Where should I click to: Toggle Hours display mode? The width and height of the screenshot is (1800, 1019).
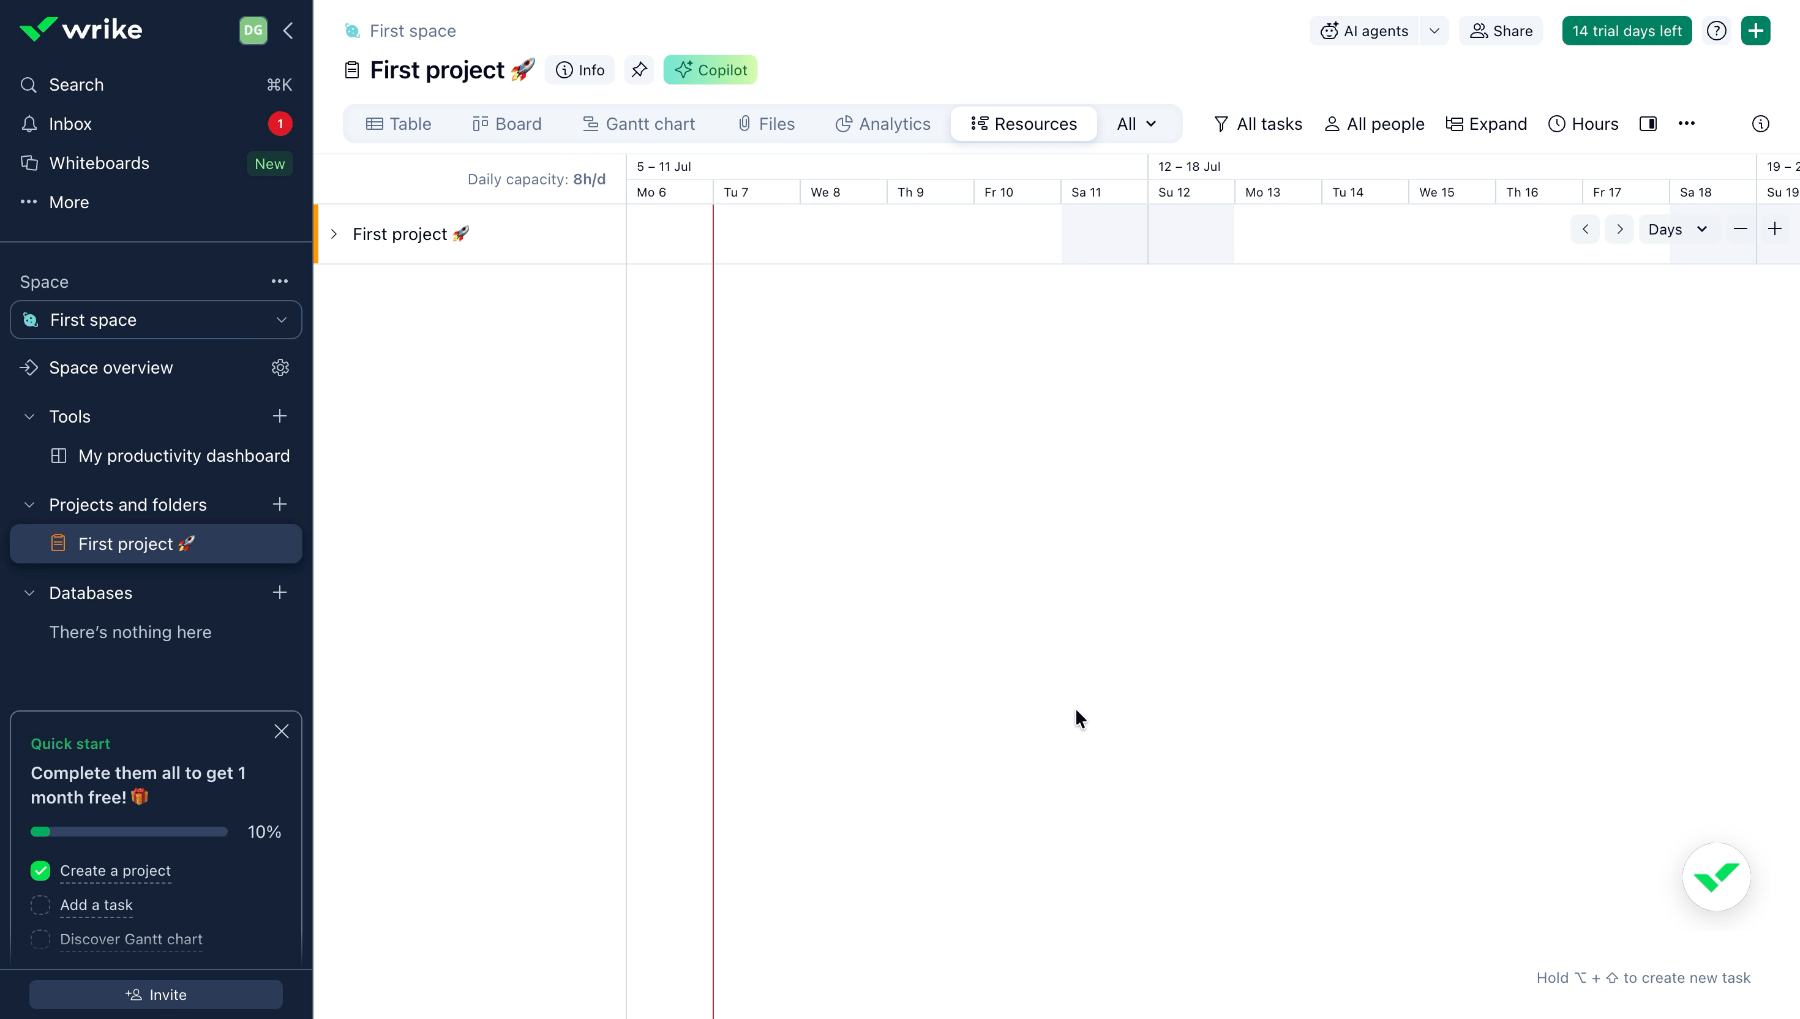(x=1583, y=124)
